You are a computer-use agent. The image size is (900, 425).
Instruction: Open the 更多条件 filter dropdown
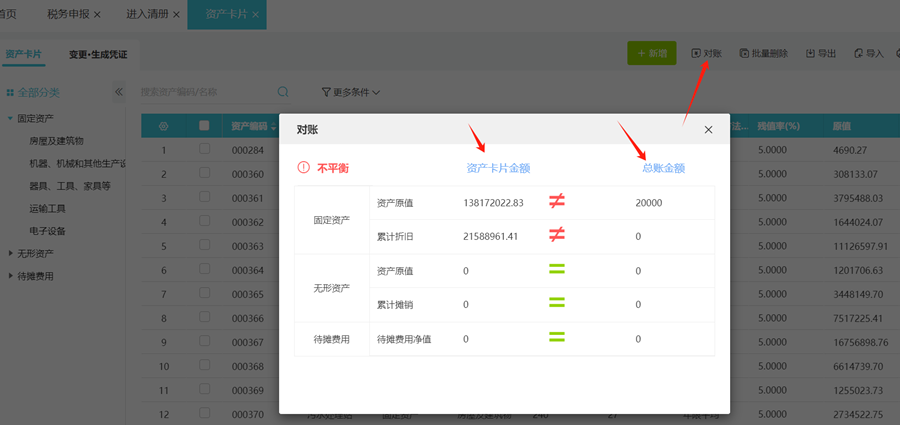click(351, 92)
